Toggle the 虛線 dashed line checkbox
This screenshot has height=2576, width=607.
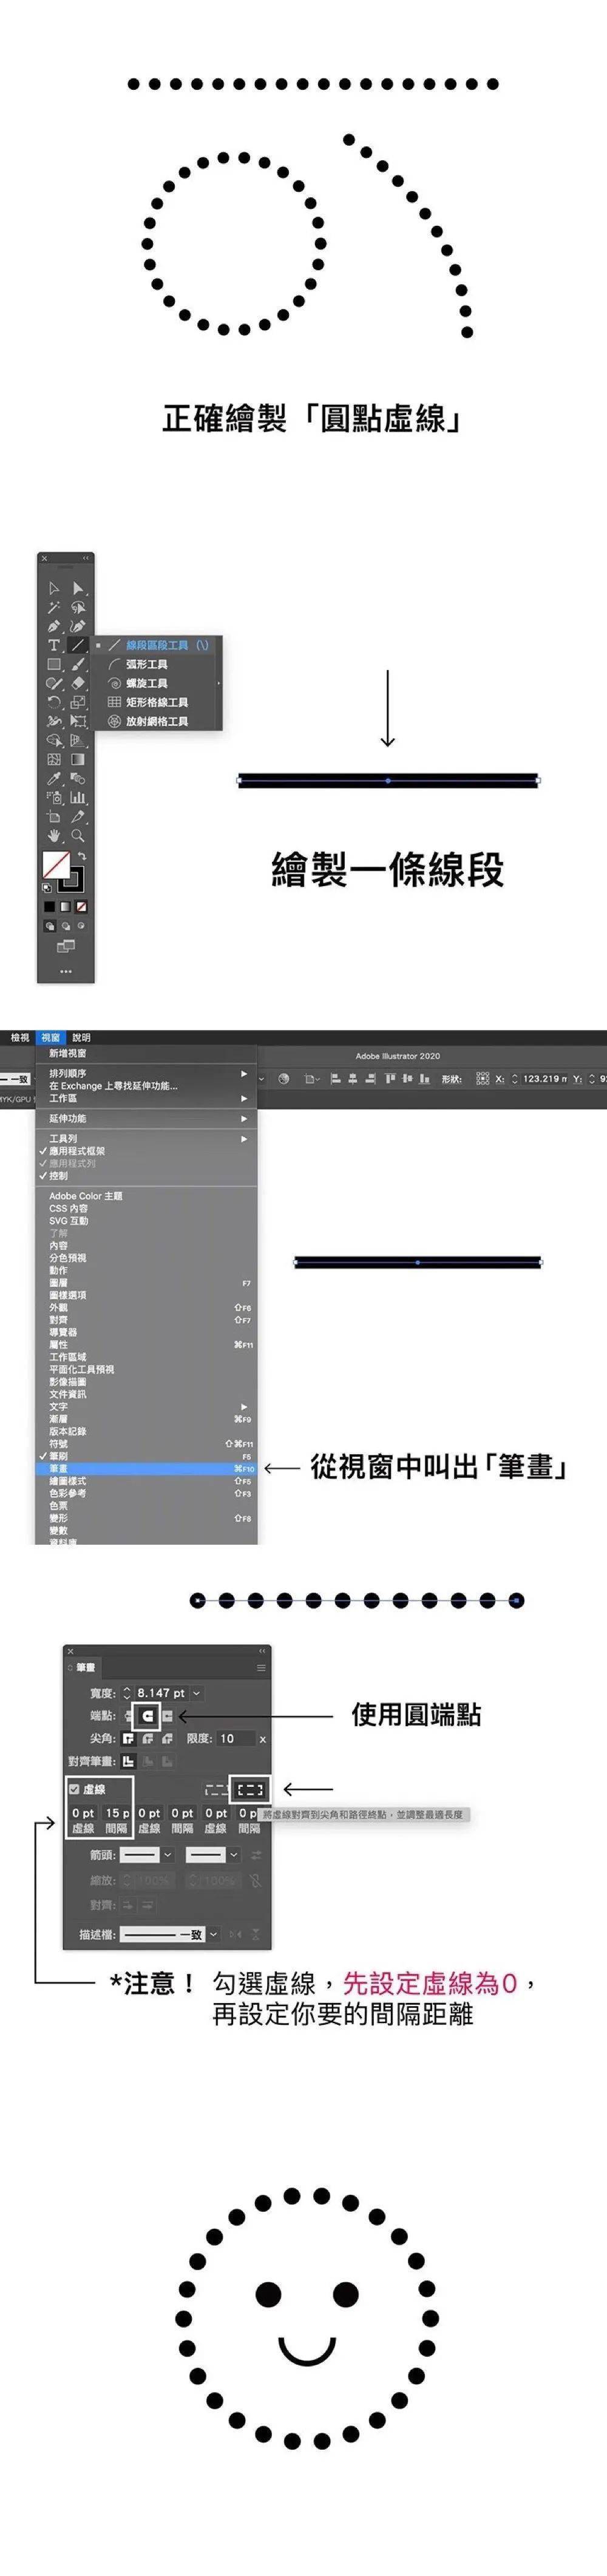[75, 1789]
